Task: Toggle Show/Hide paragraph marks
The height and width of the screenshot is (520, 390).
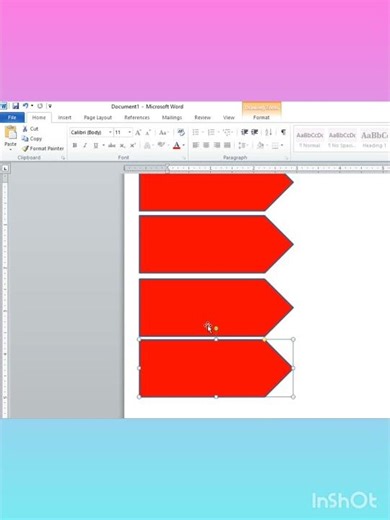Action: [x=283, y=132]
